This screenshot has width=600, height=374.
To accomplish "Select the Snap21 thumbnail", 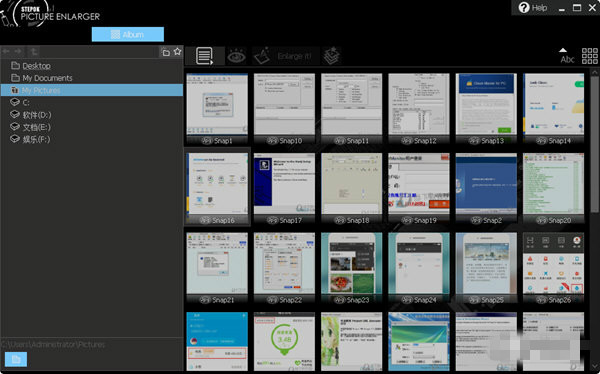I will [217, 263].
